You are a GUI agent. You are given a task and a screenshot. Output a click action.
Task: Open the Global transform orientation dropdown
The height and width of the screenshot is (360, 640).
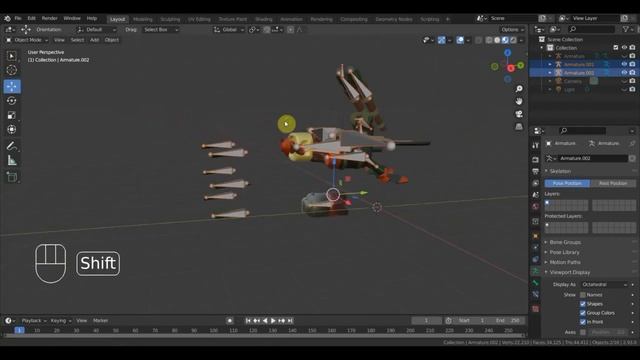(x=229, y=29)
